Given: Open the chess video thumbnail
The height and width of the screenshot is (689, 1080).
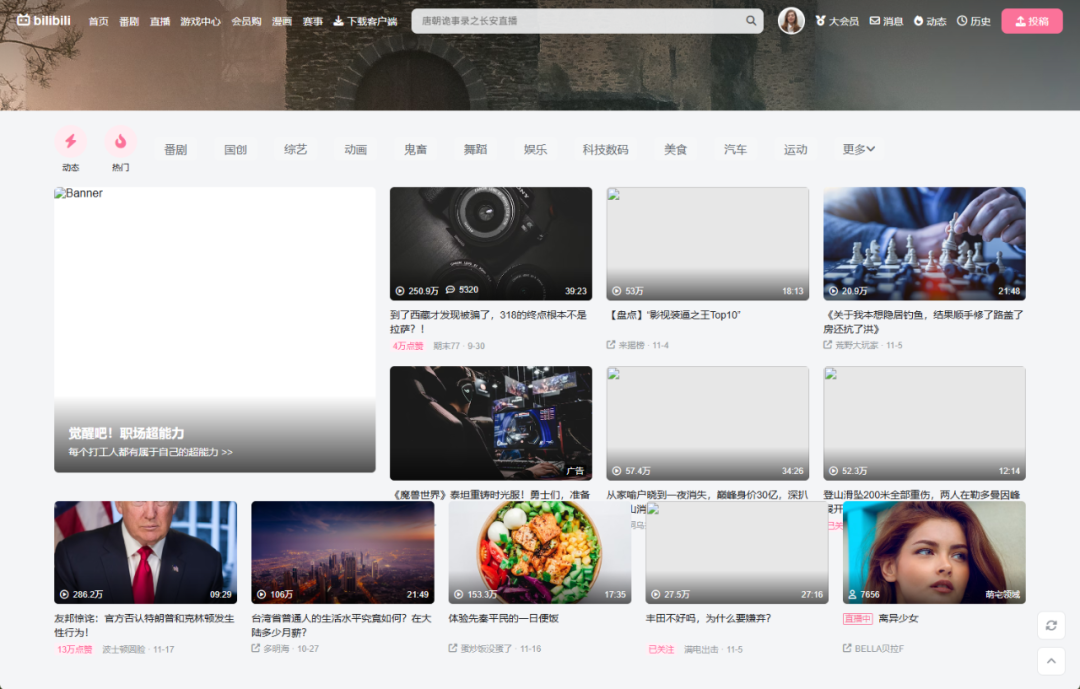Looking at the screenshot, I should coord(924,243).
